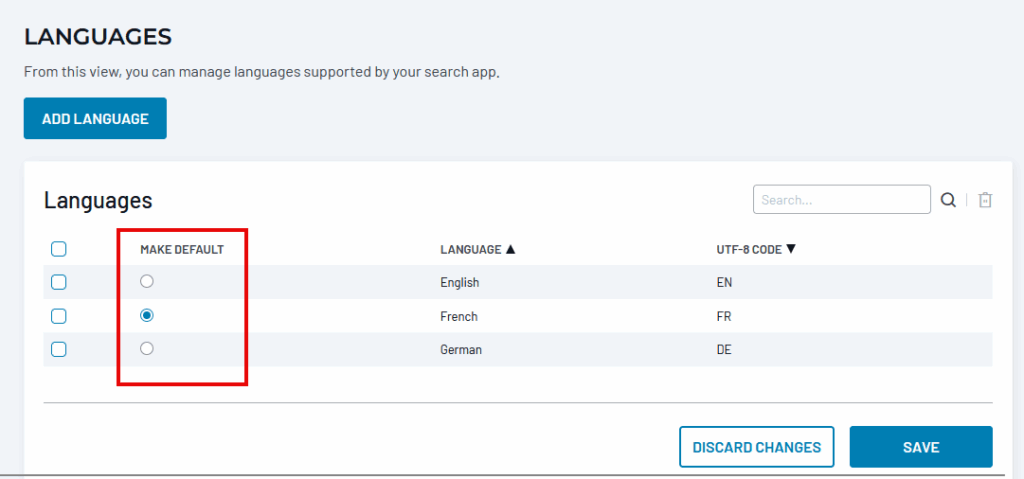Image resolution: width=1024 pixels, height=479 pixels.
Task: Select the French default radio button
Action: click(x=147, y=315)
